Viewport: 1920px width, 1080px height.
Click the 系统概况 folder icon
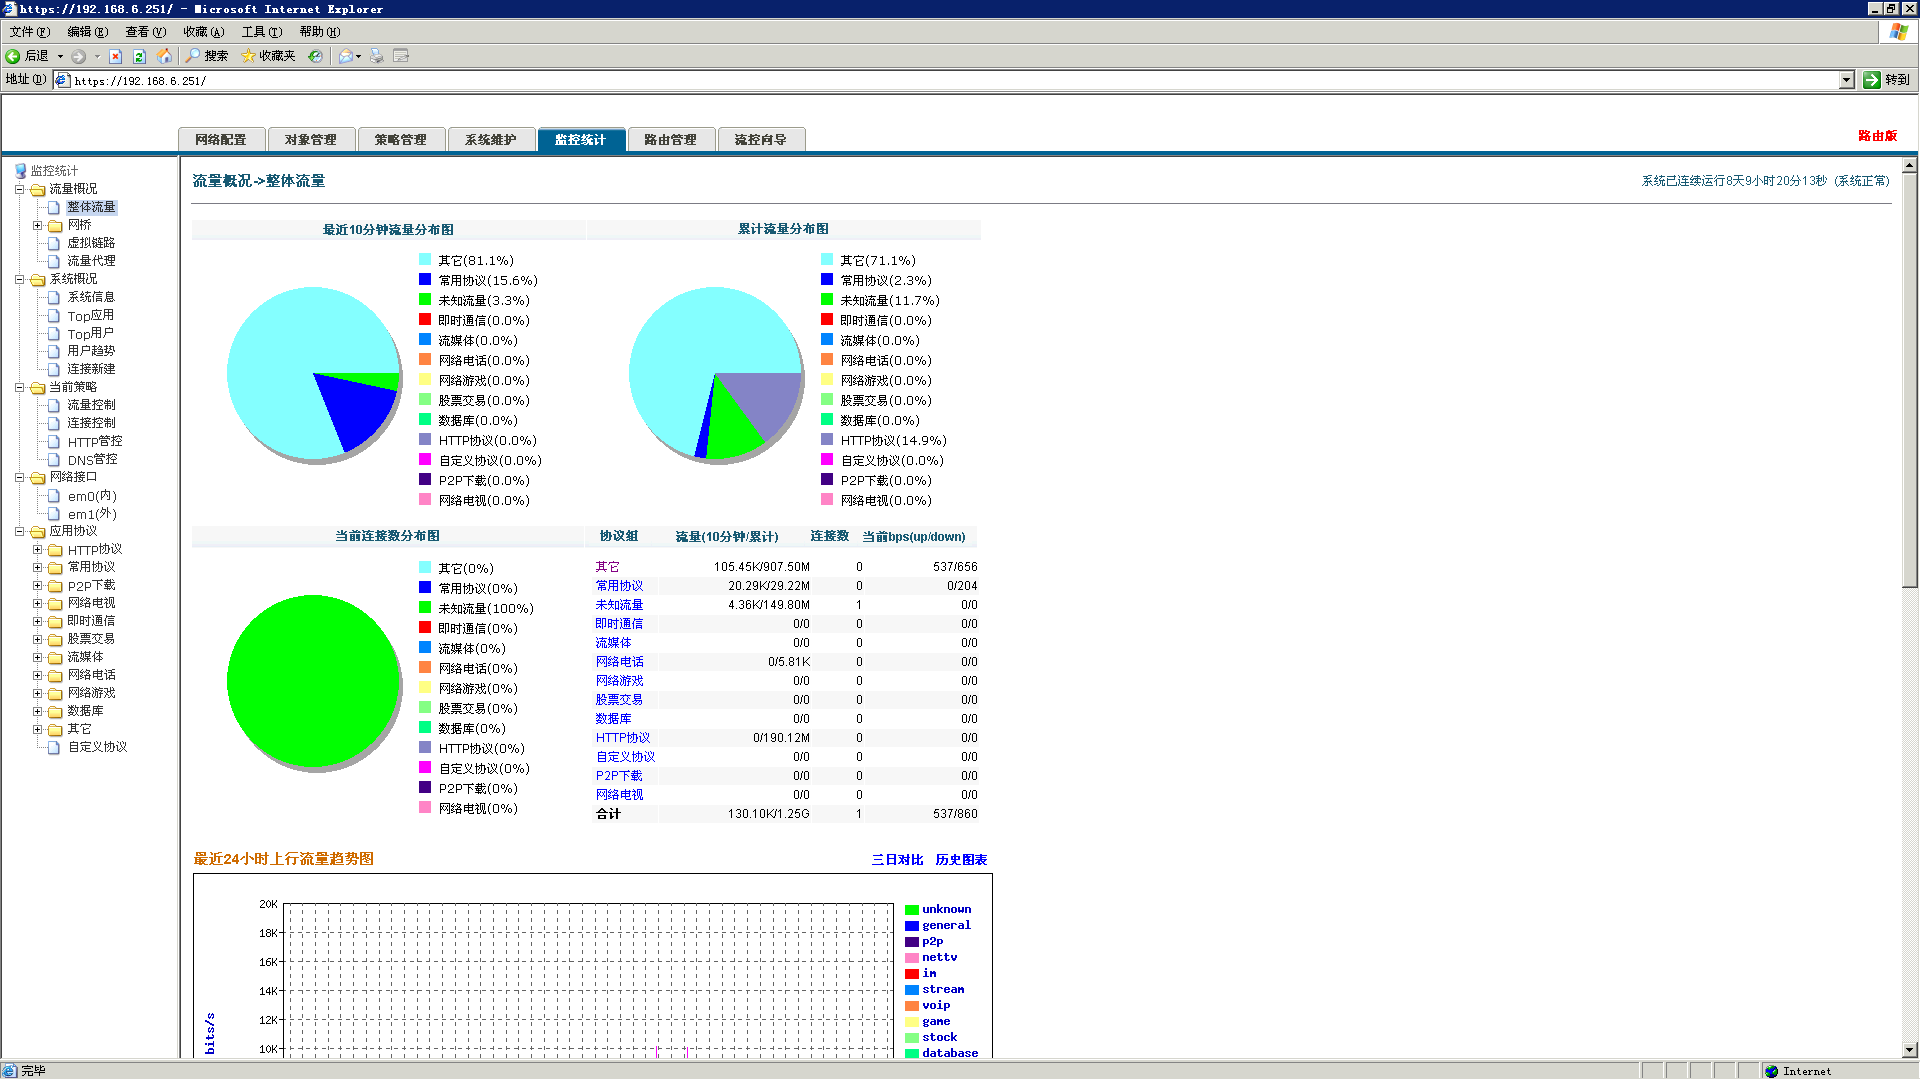point(38,279)
